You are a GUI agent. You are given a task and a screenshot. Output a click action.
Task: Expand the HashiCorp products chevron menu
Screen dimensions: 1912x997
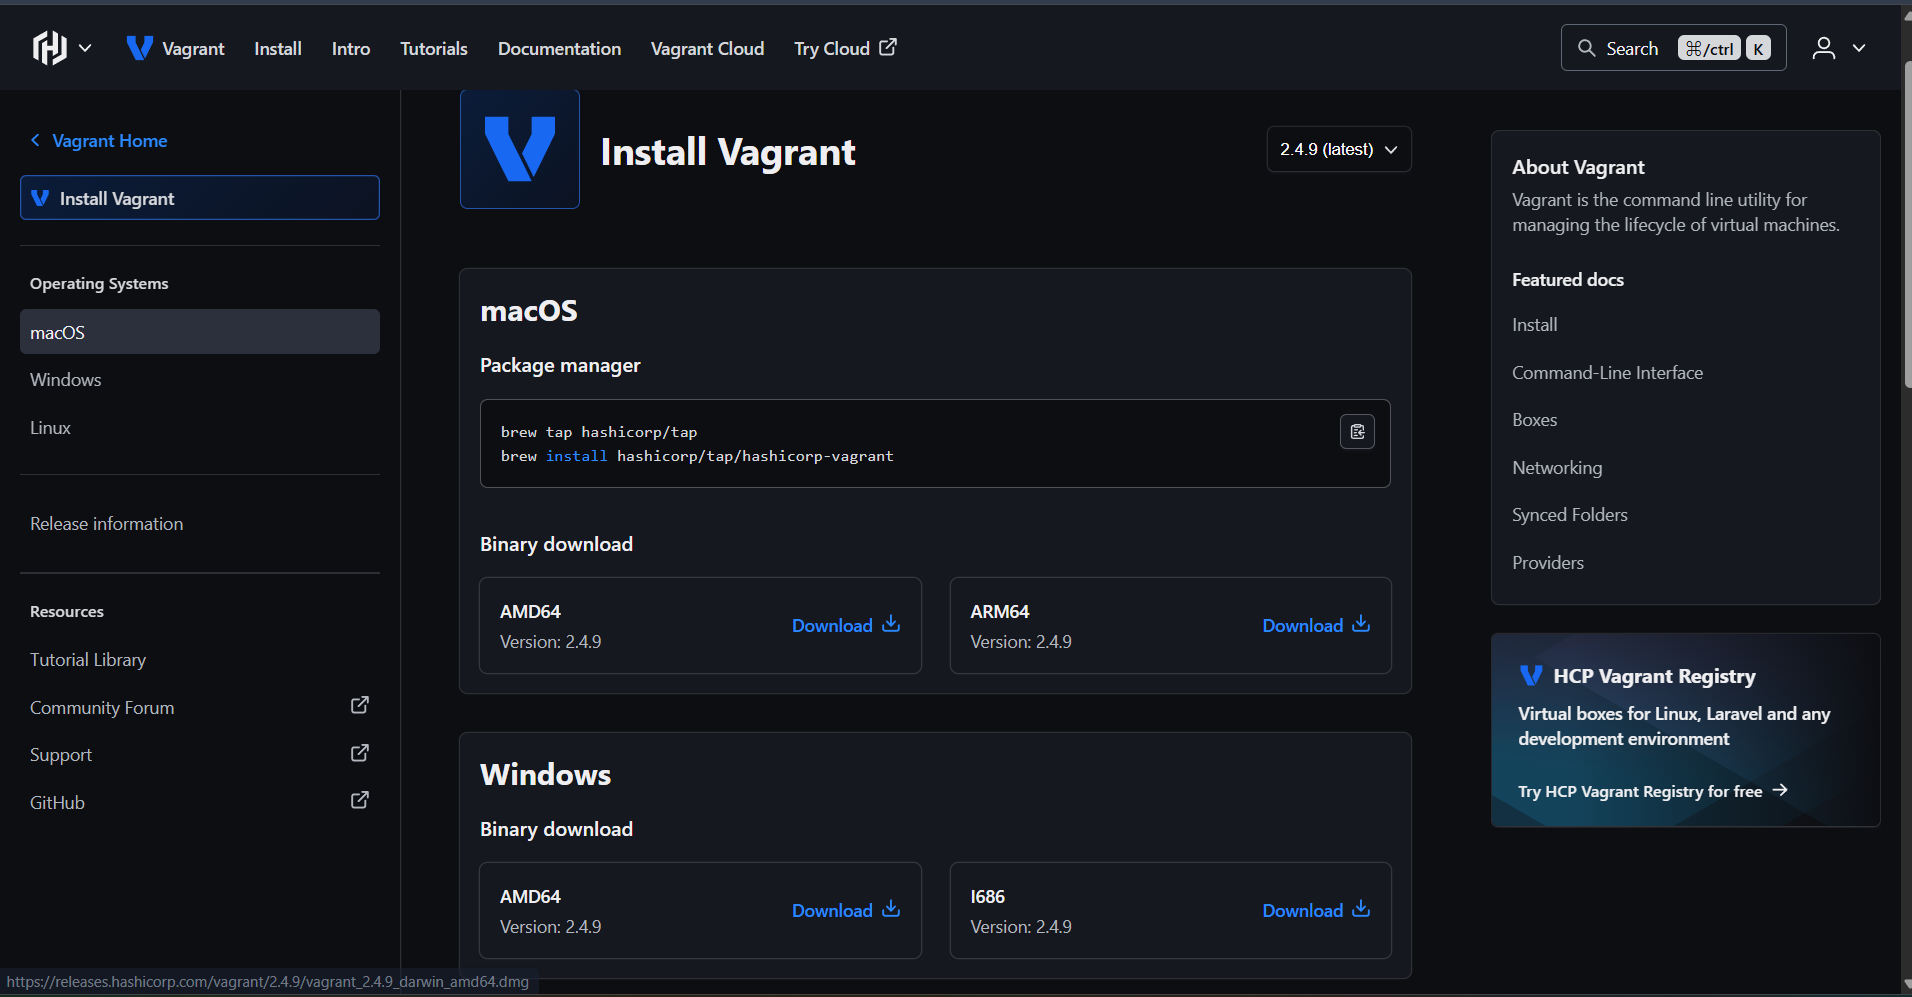[86, 48]
